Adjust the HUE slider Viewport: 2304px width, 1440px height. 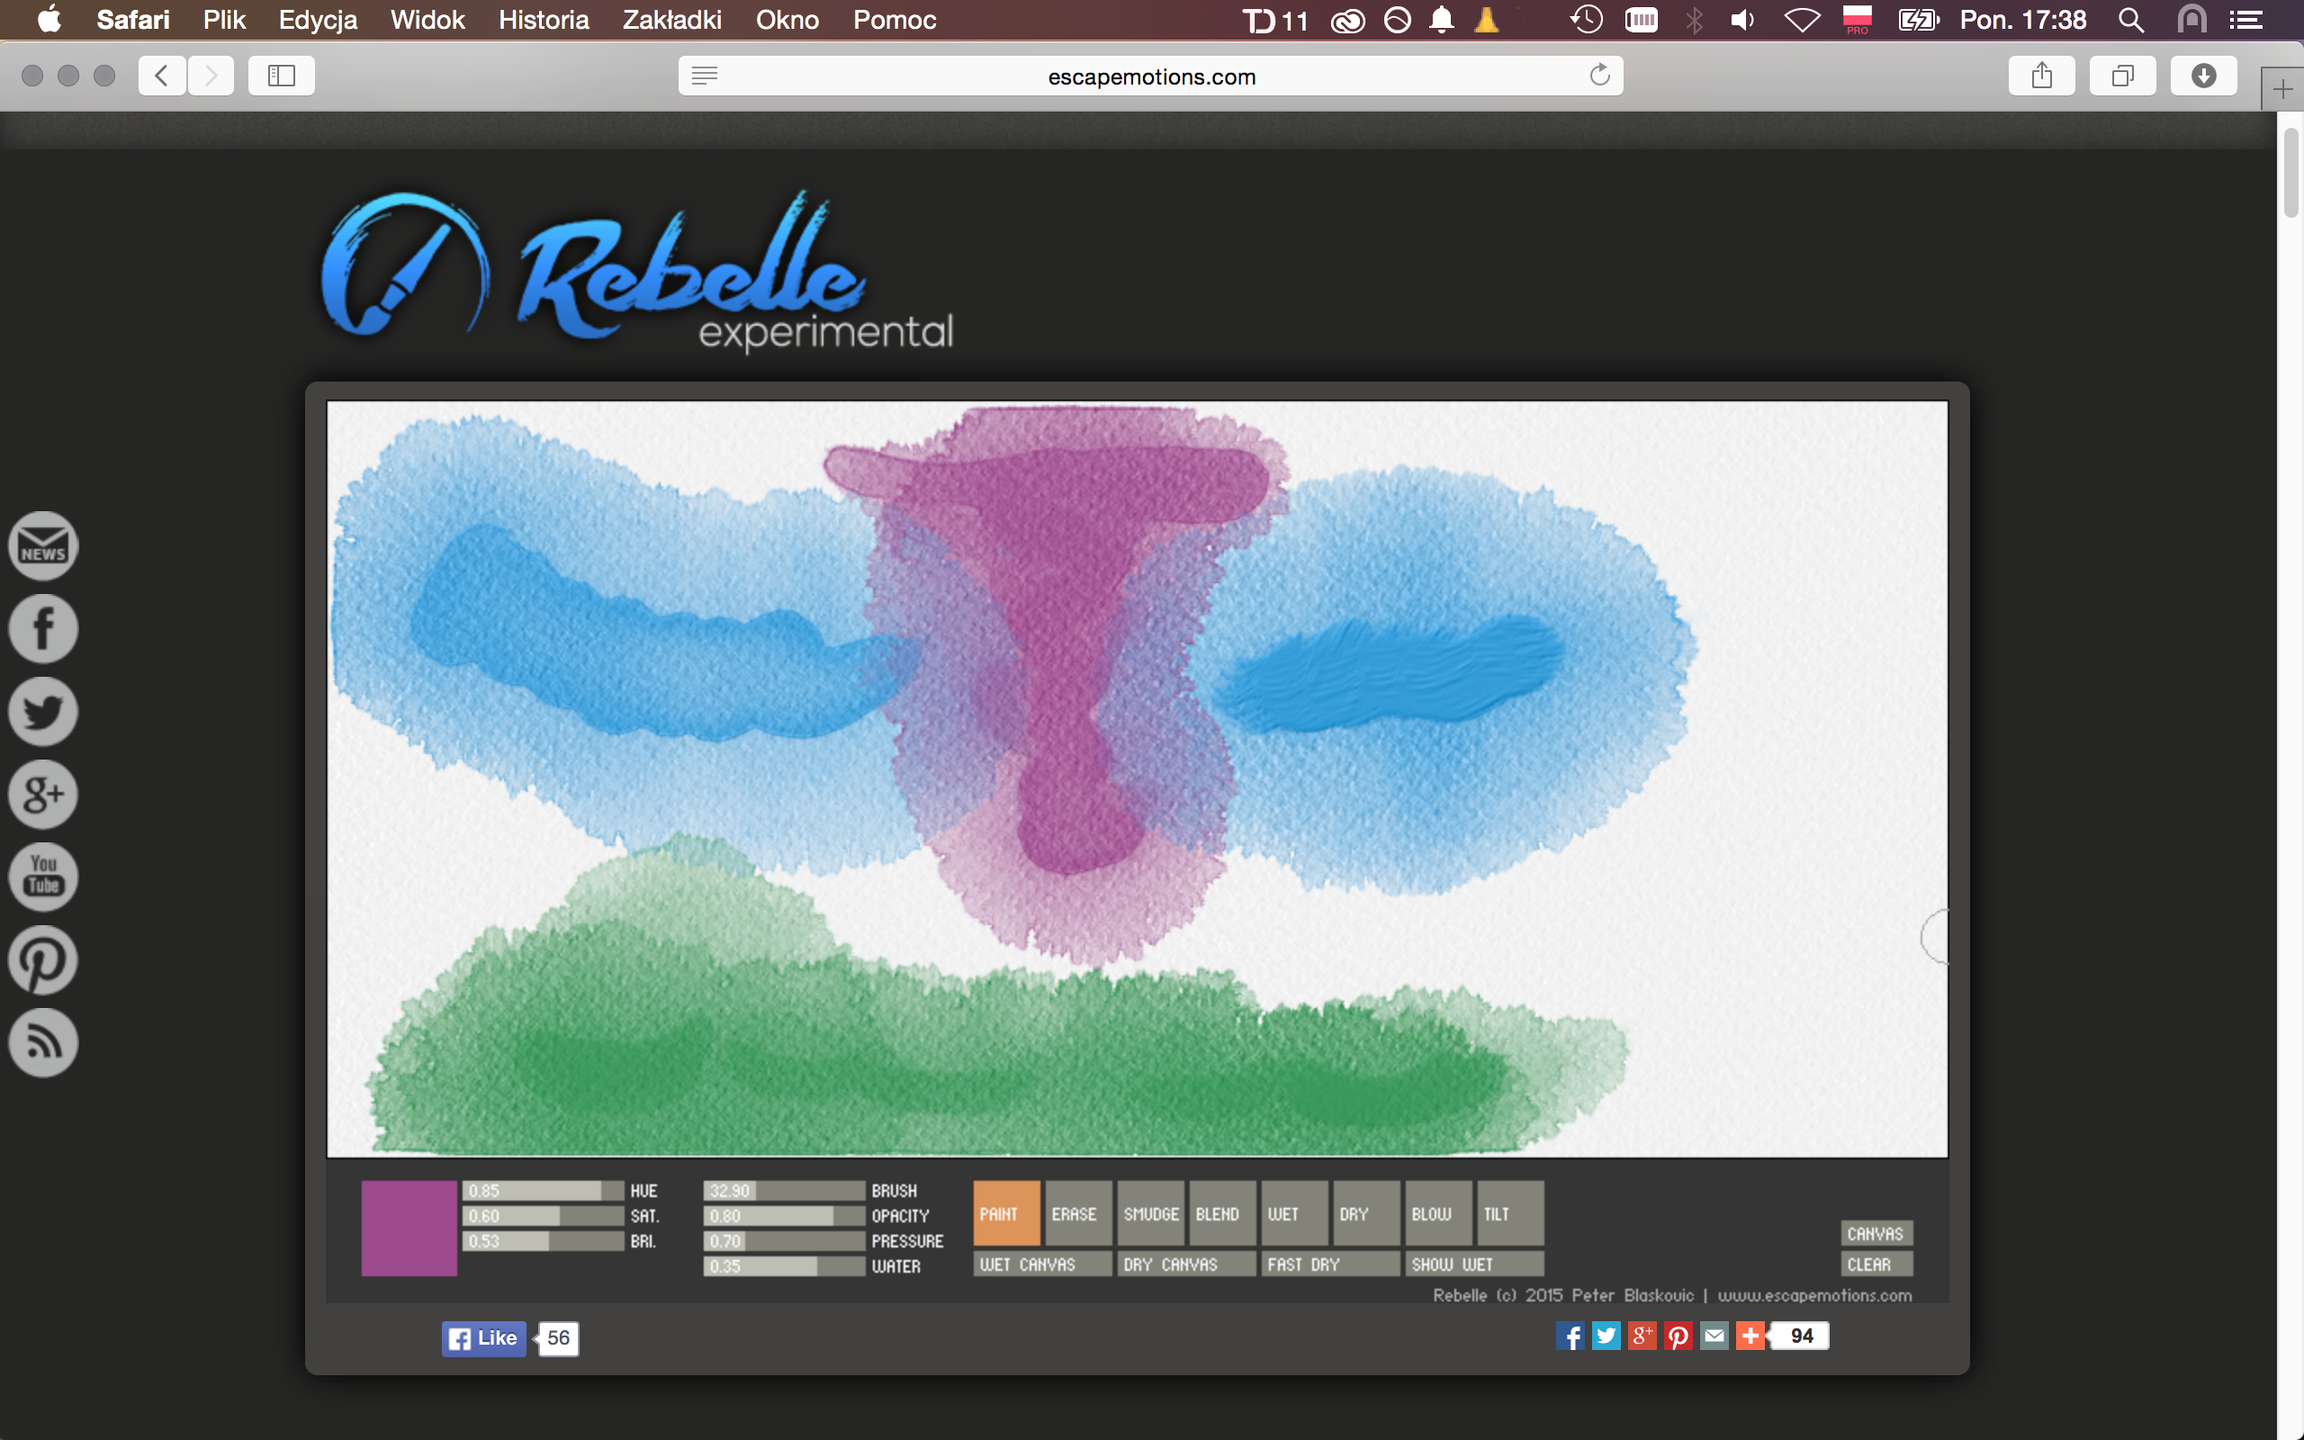[543, 1191]
